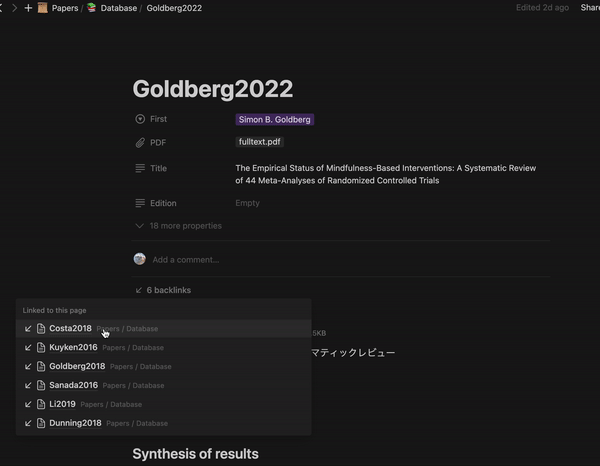Screen dimensions: 600x466
Task: Click the Title property text icon
Action: pyautogui.click(x=140, y=169)
